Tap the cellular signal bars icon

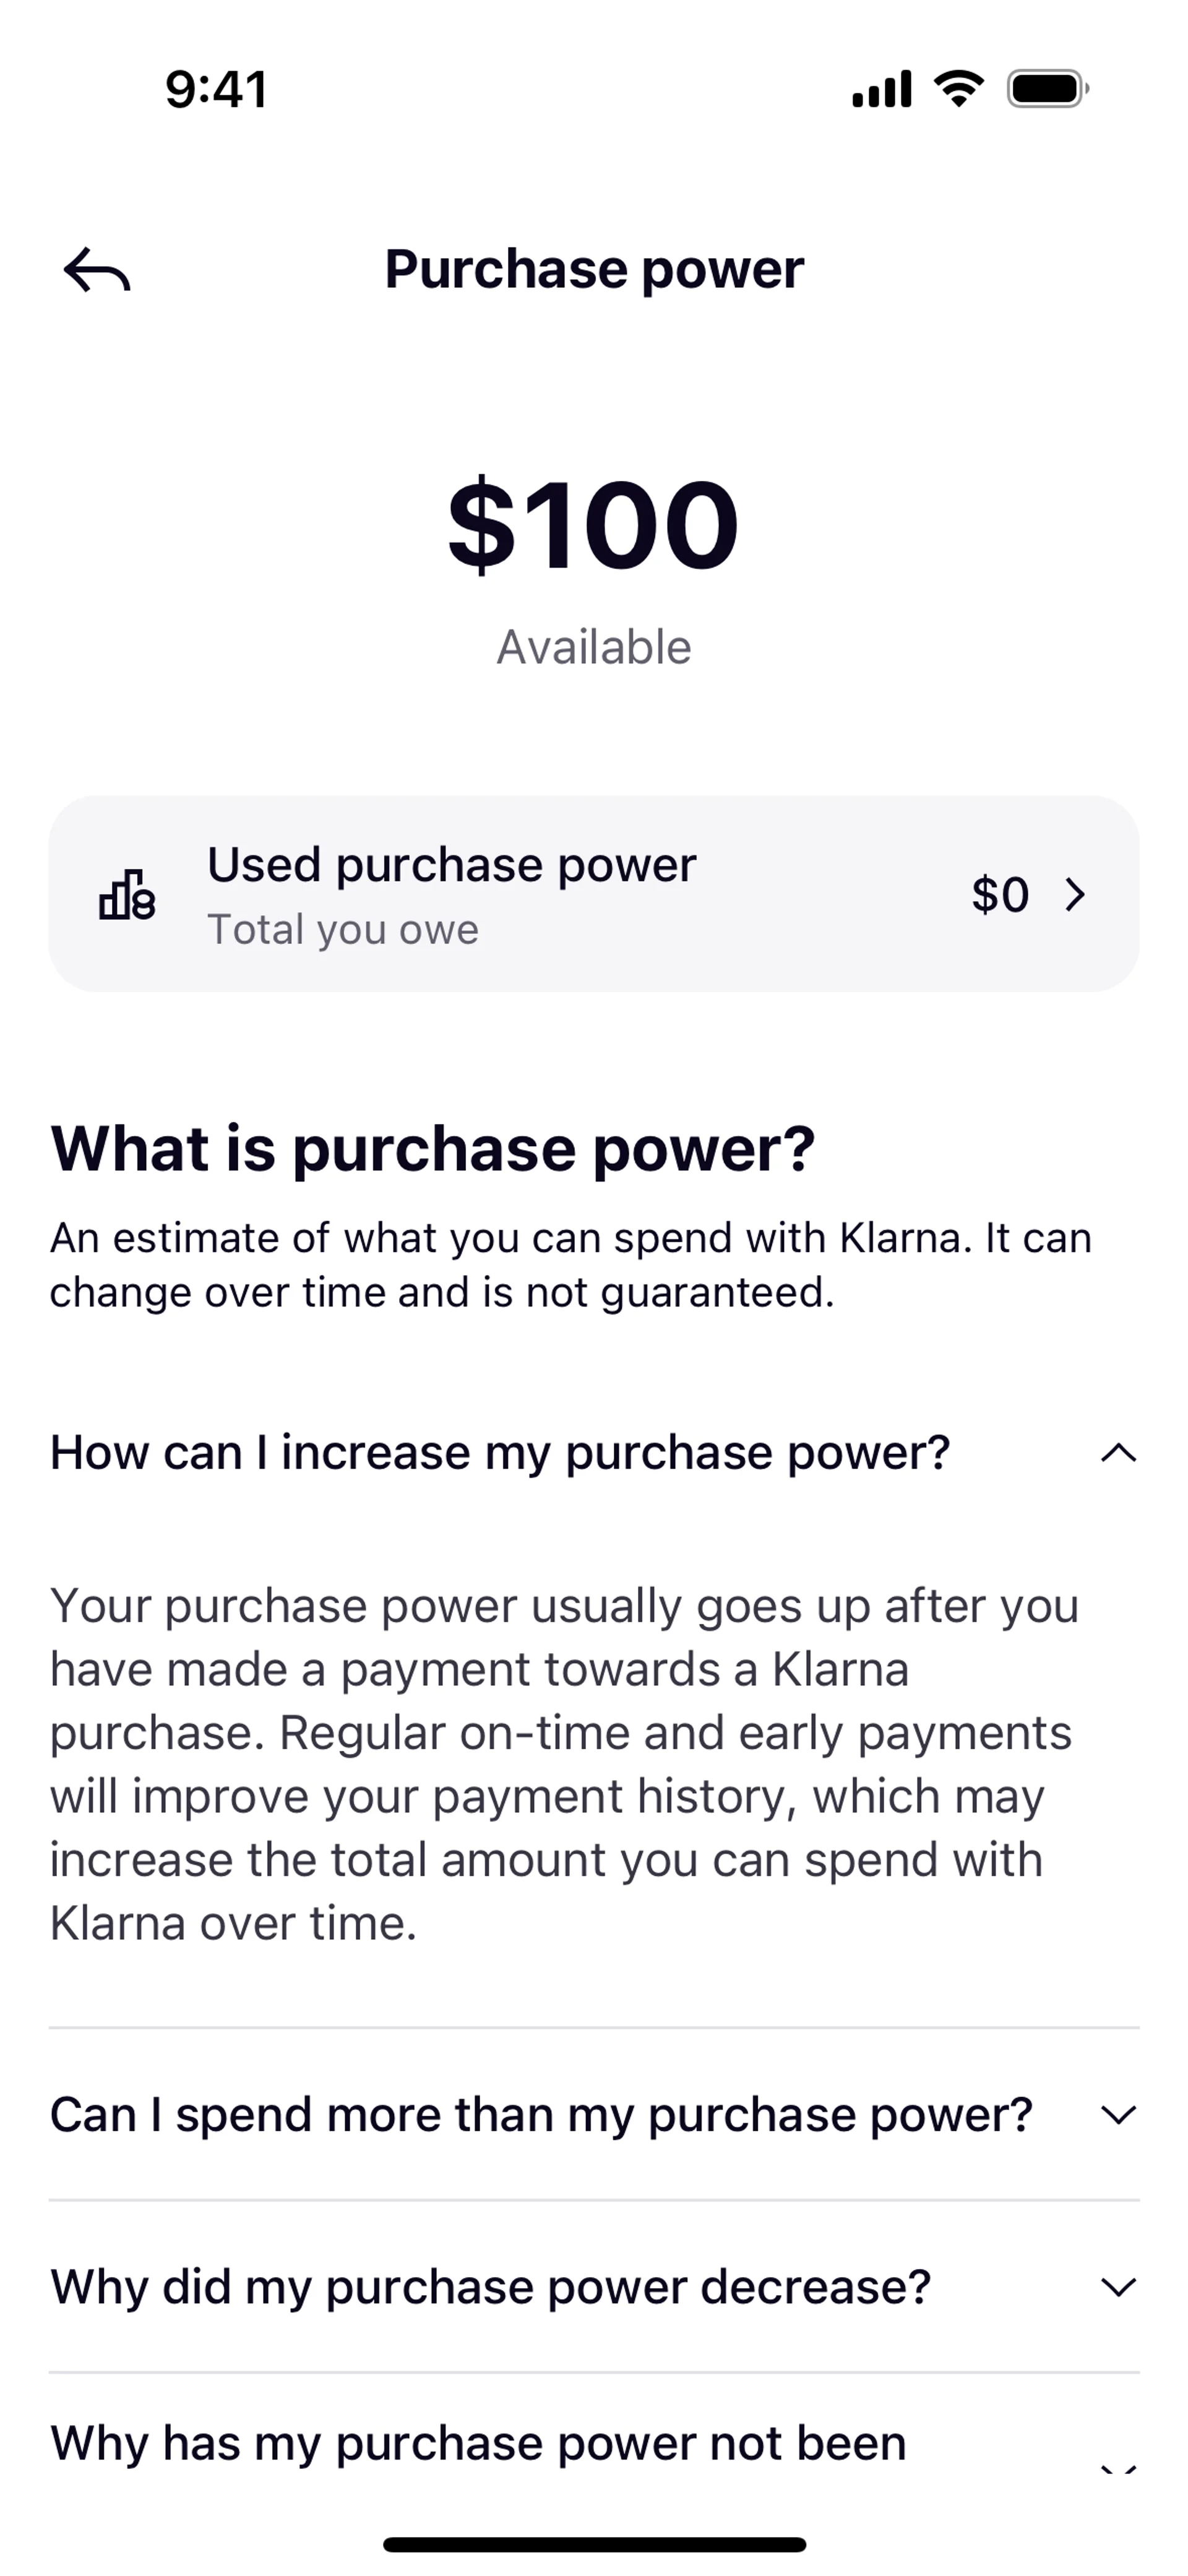pos(881,89)
